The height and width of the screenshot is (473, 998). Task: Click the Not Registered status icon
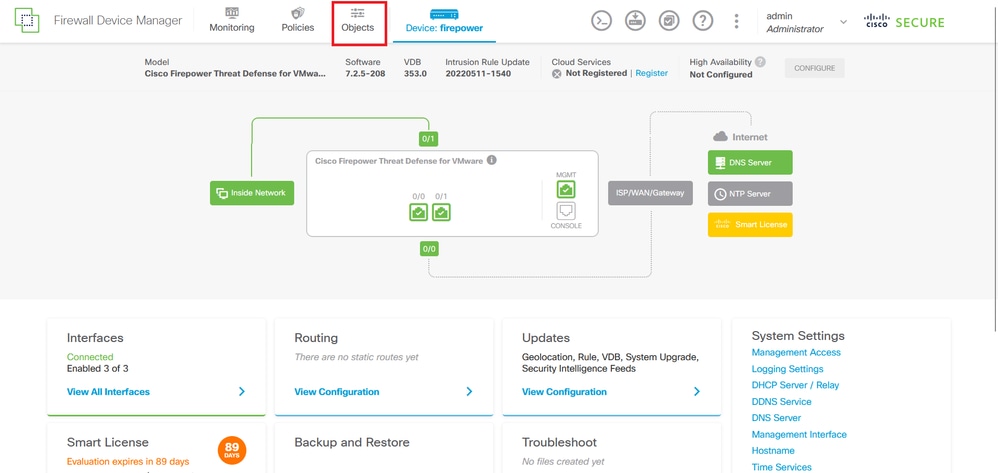(x=557, y=74)
